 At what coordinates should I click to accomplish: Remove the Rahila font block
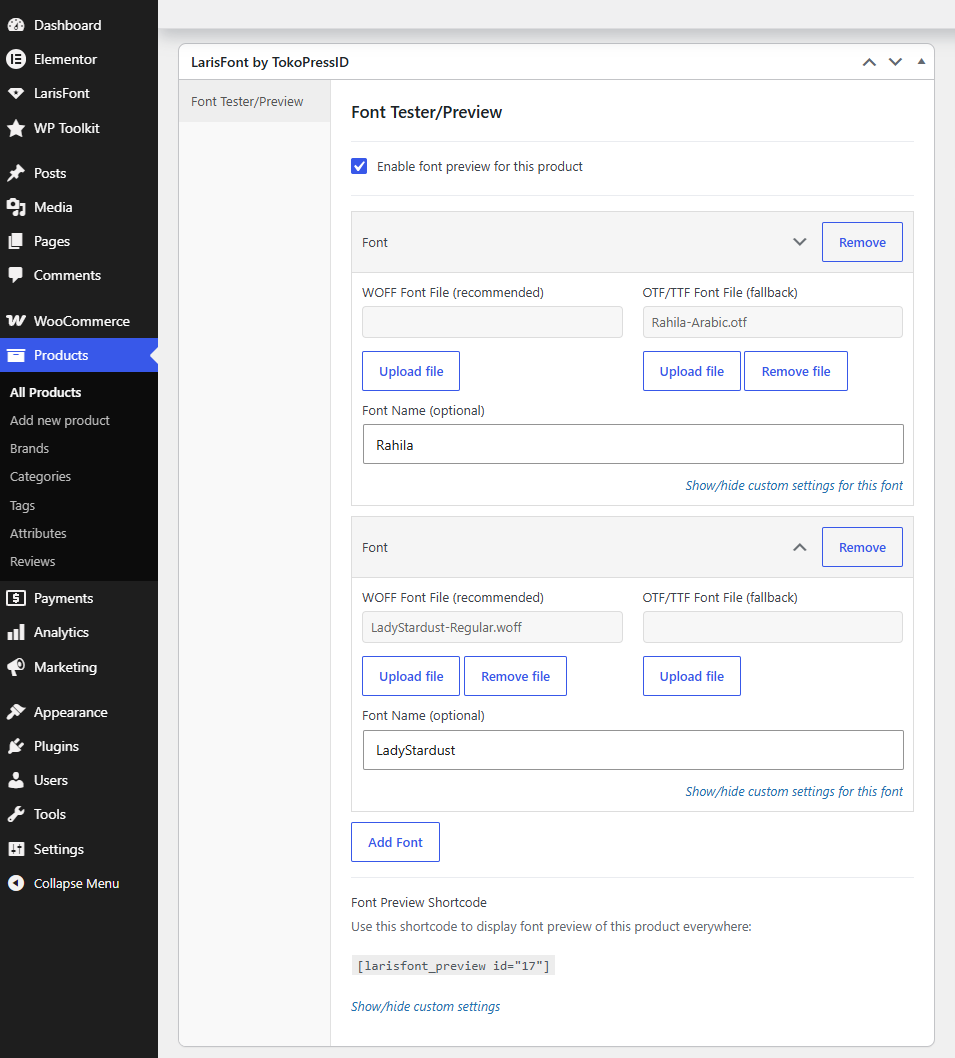[862, 242]
